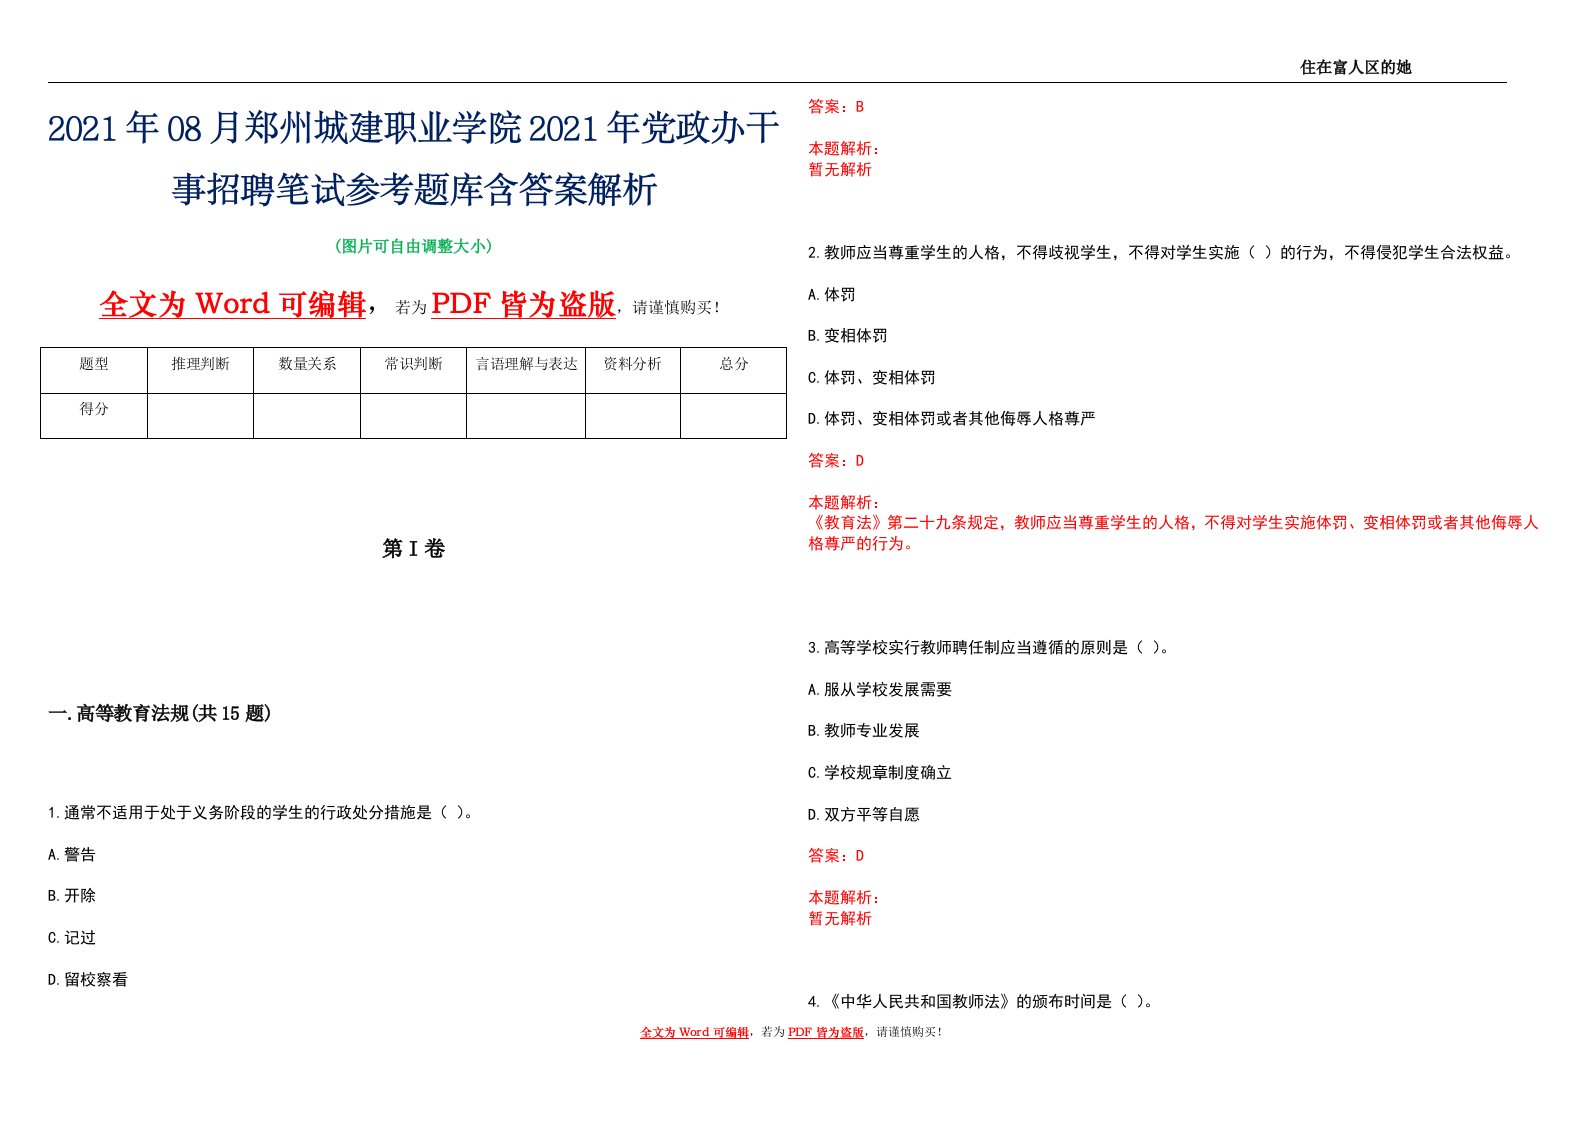Click the header text '住在富人区的她'
This screenshot has width=1587, height=1122.
pyautogui.click(x=1355, y=67)
